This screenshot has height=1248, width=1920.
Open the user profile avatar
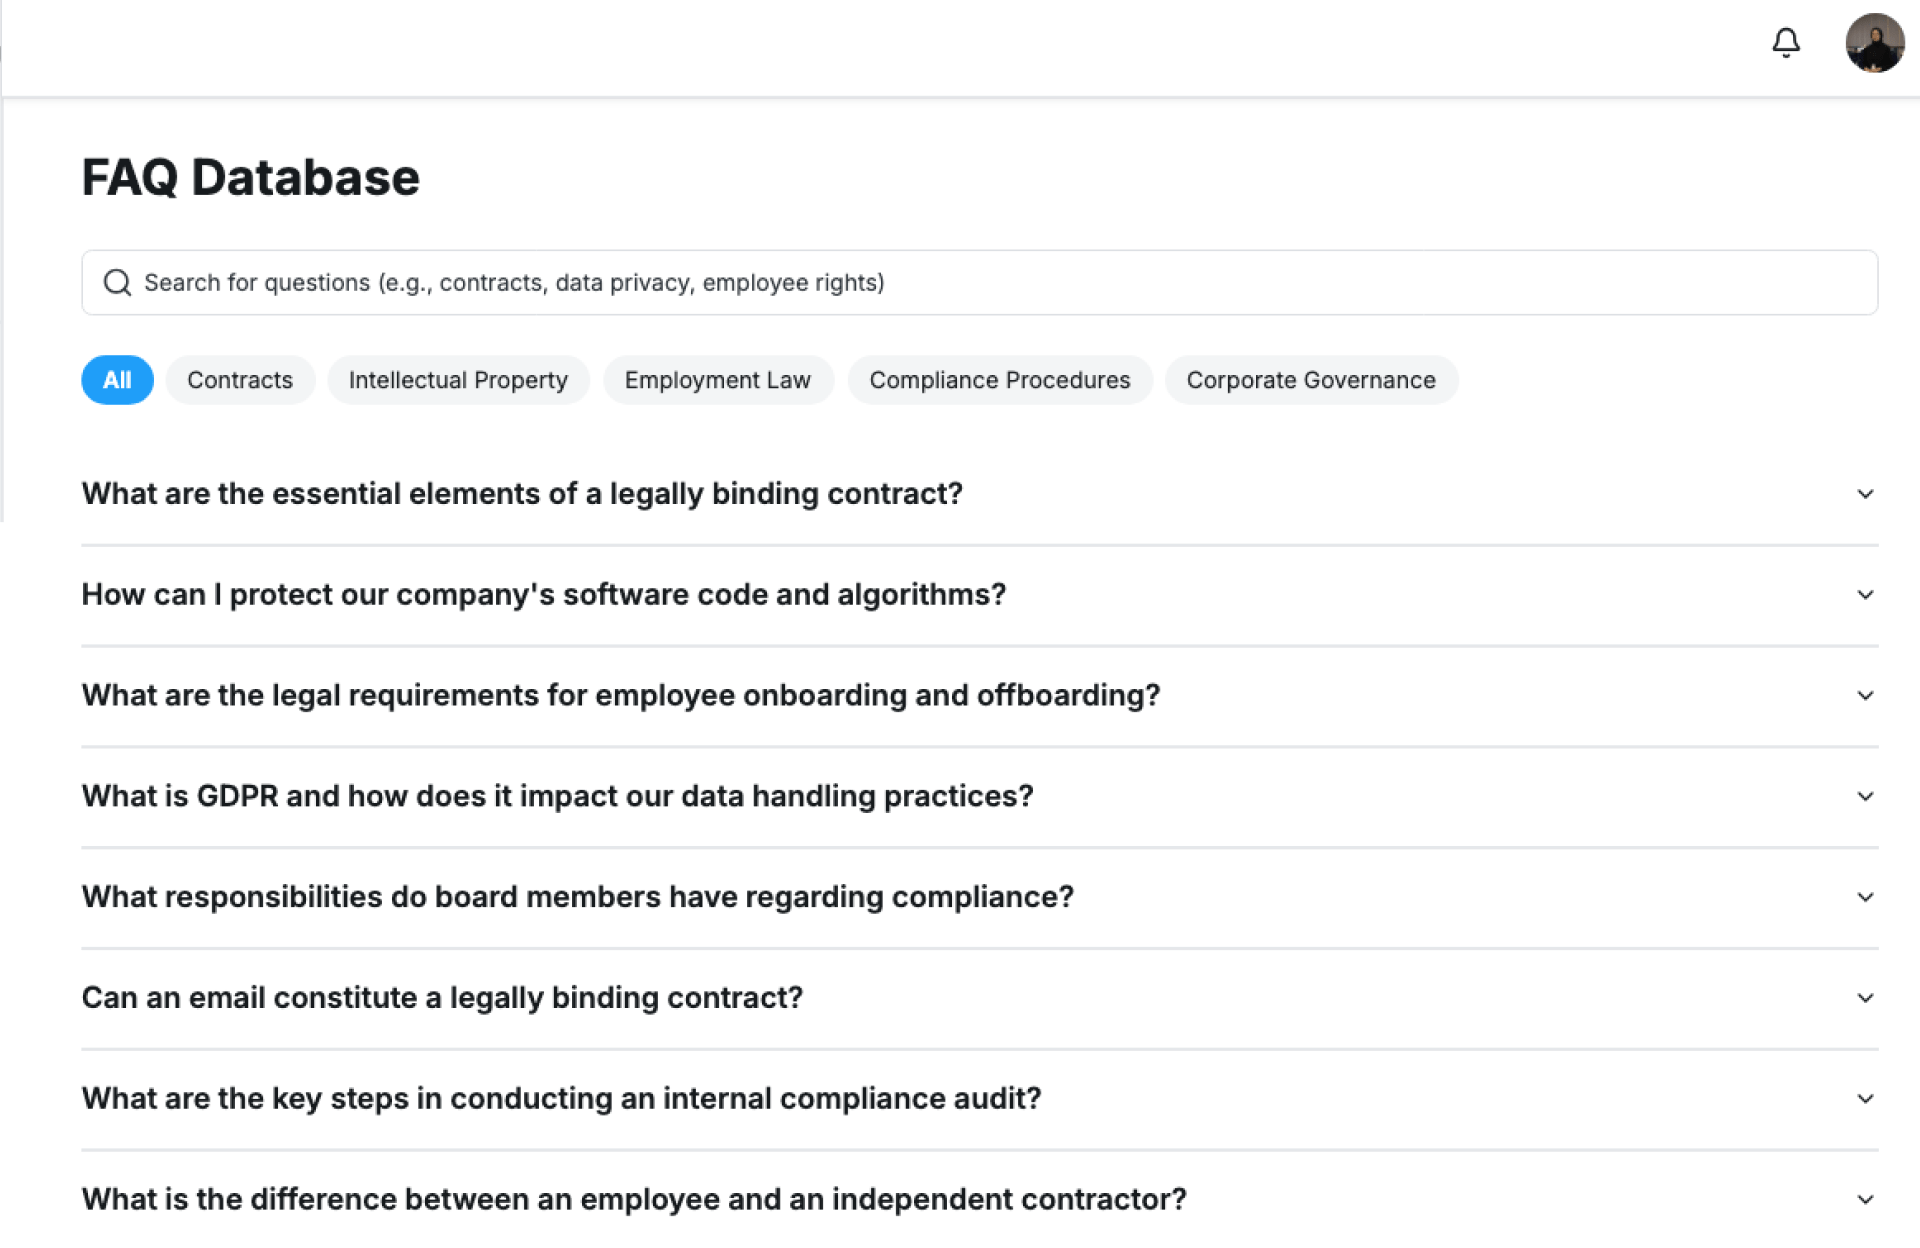pos(1874,43)
